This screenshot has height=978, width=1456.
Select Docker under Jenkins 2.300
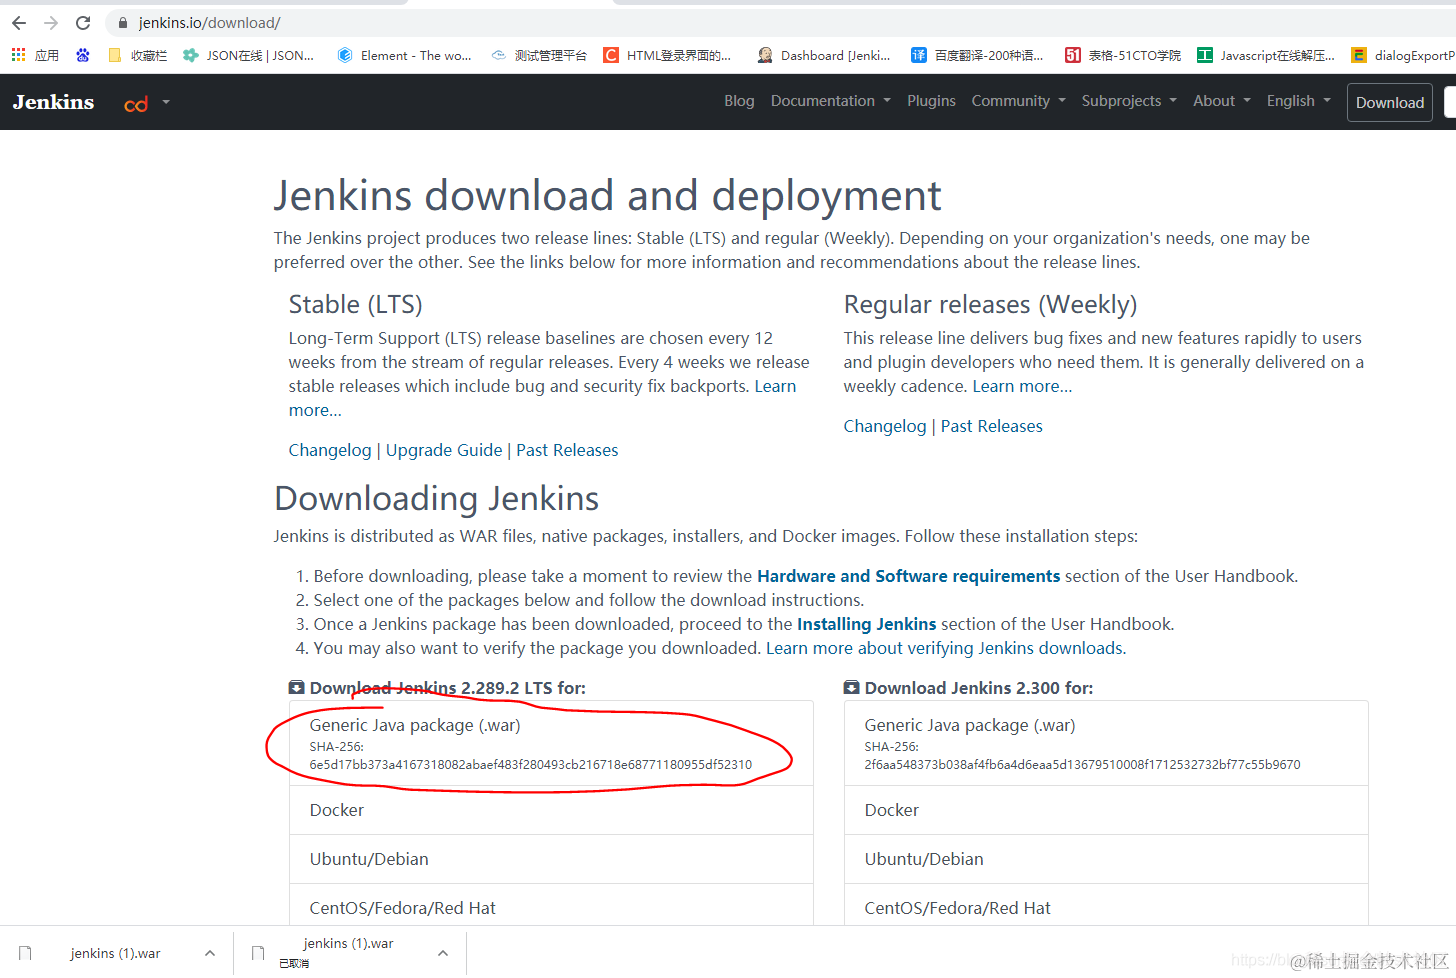pyautogui.click(x=1106, y=810)
